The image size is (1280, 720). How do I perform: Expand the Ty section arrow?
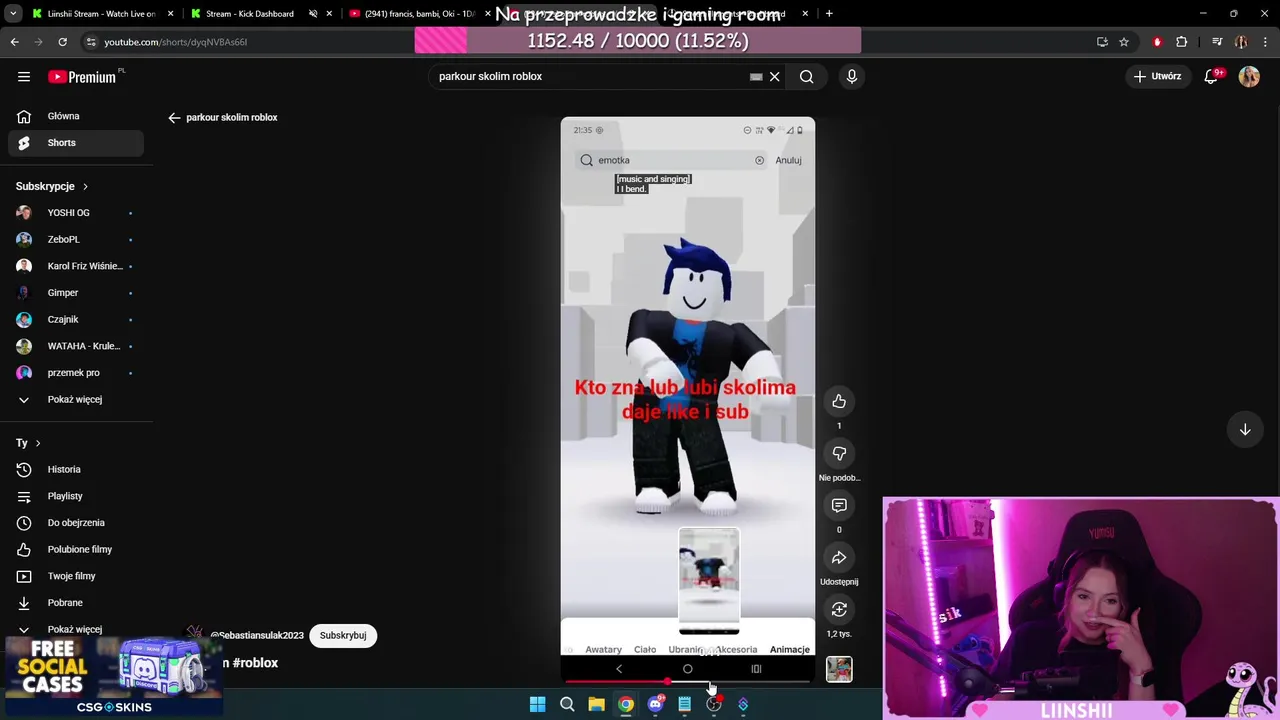pos(38,443)
